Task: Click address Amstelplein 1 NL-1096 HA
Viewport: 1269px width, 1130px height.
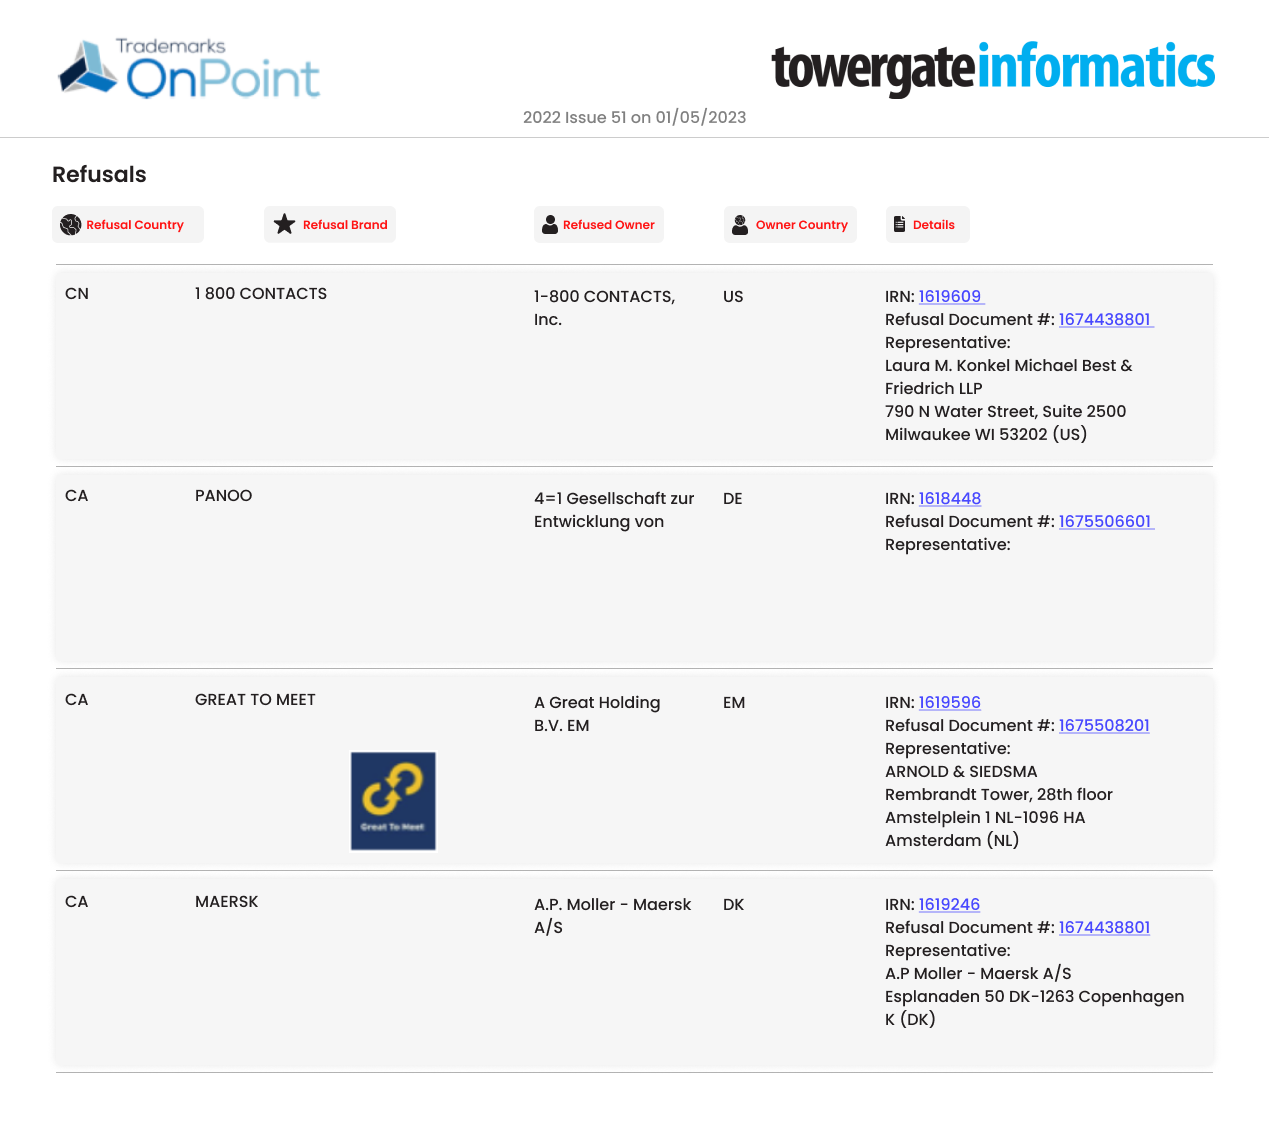Action: (x=985, y=817)
